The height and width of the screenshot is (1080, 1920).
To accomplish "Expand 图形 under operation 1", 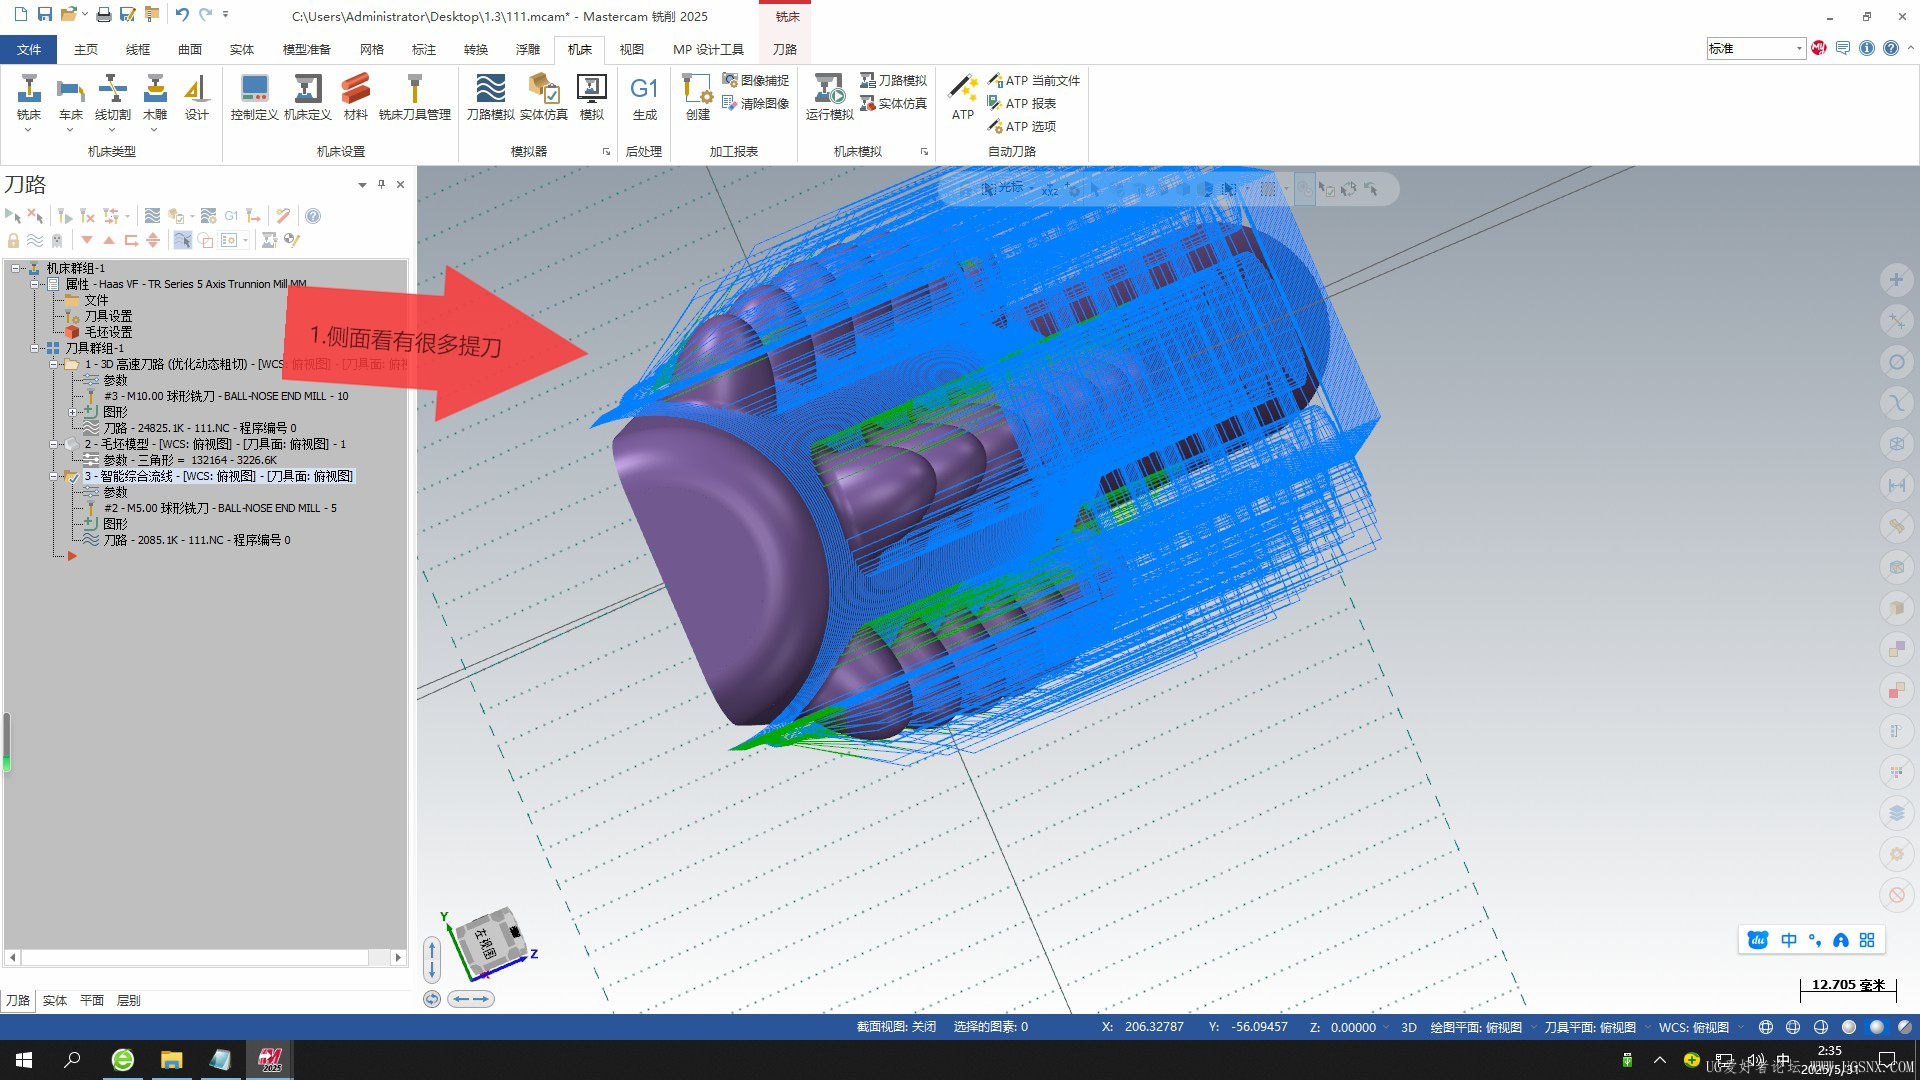I will (72, 412).
